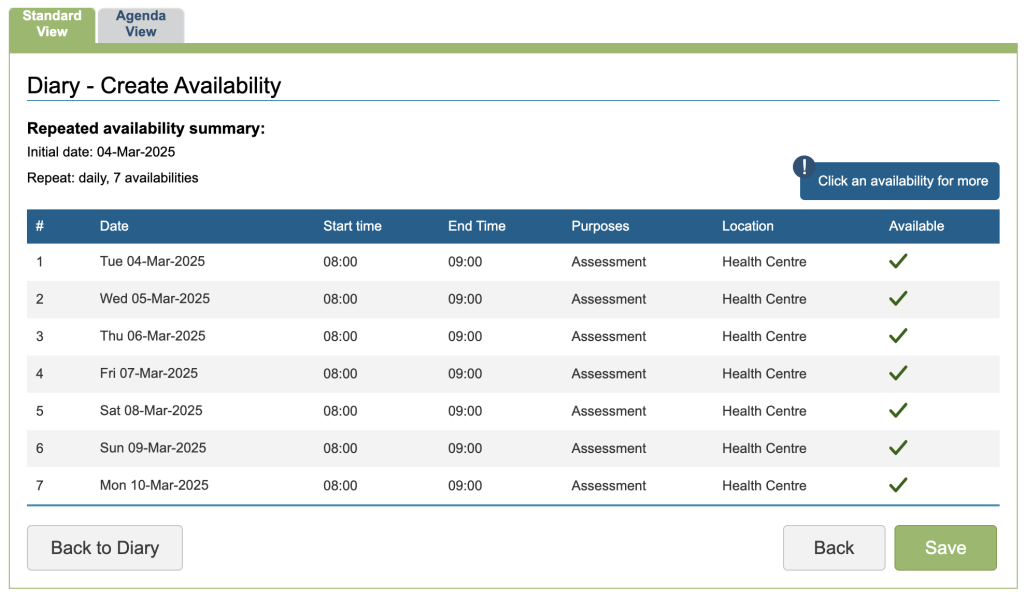Select the Thu 06-Mar-2025 date cell

[x=152, y=336]
